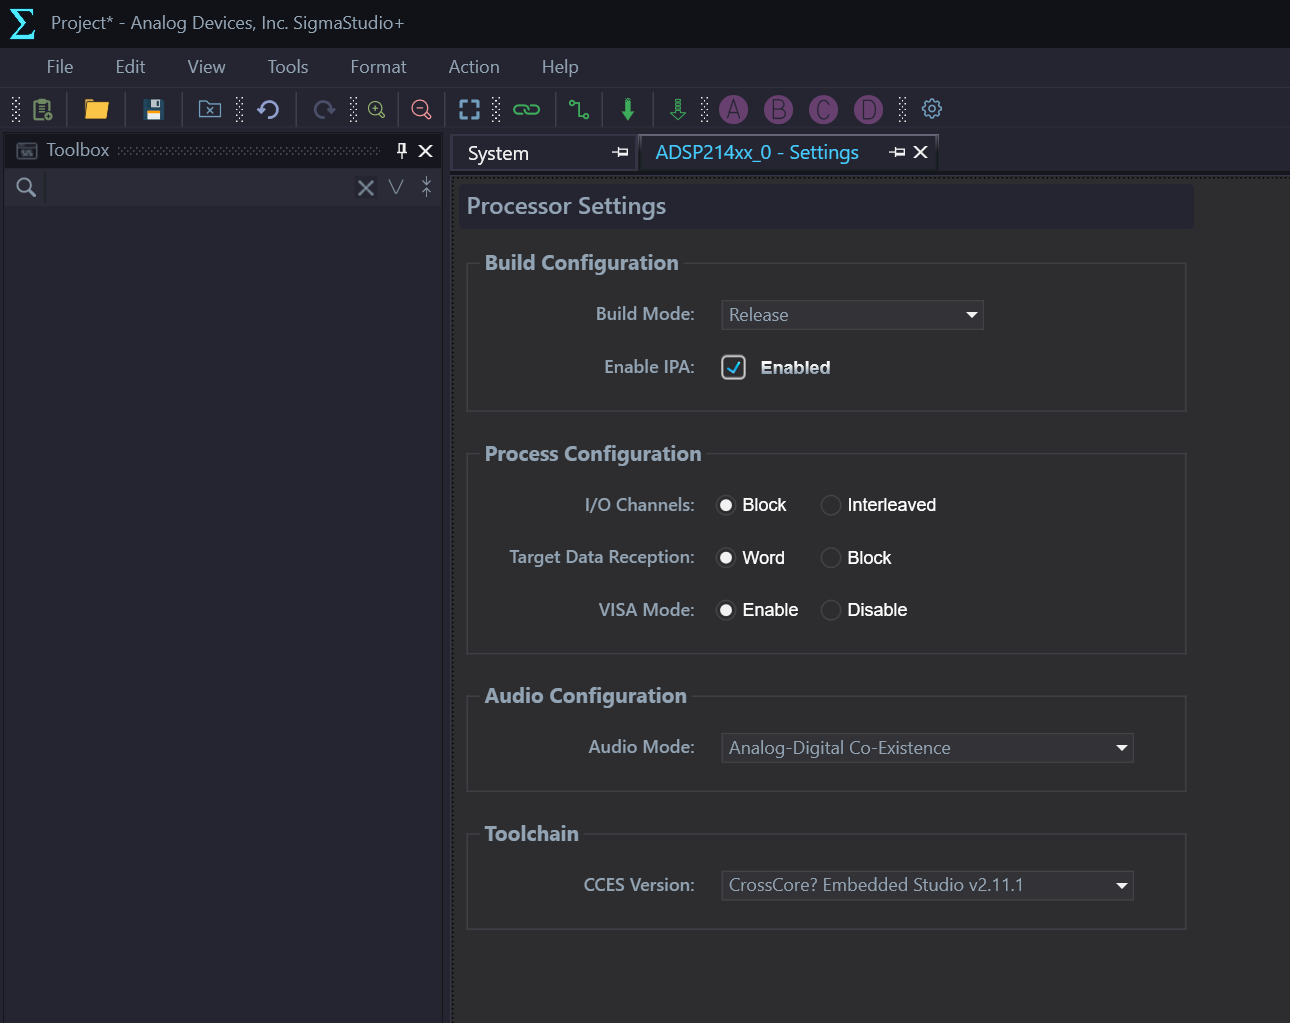This screenshot has height=1023, width=1290.
Task: Click the green link icon
Action: click(527, 109)
